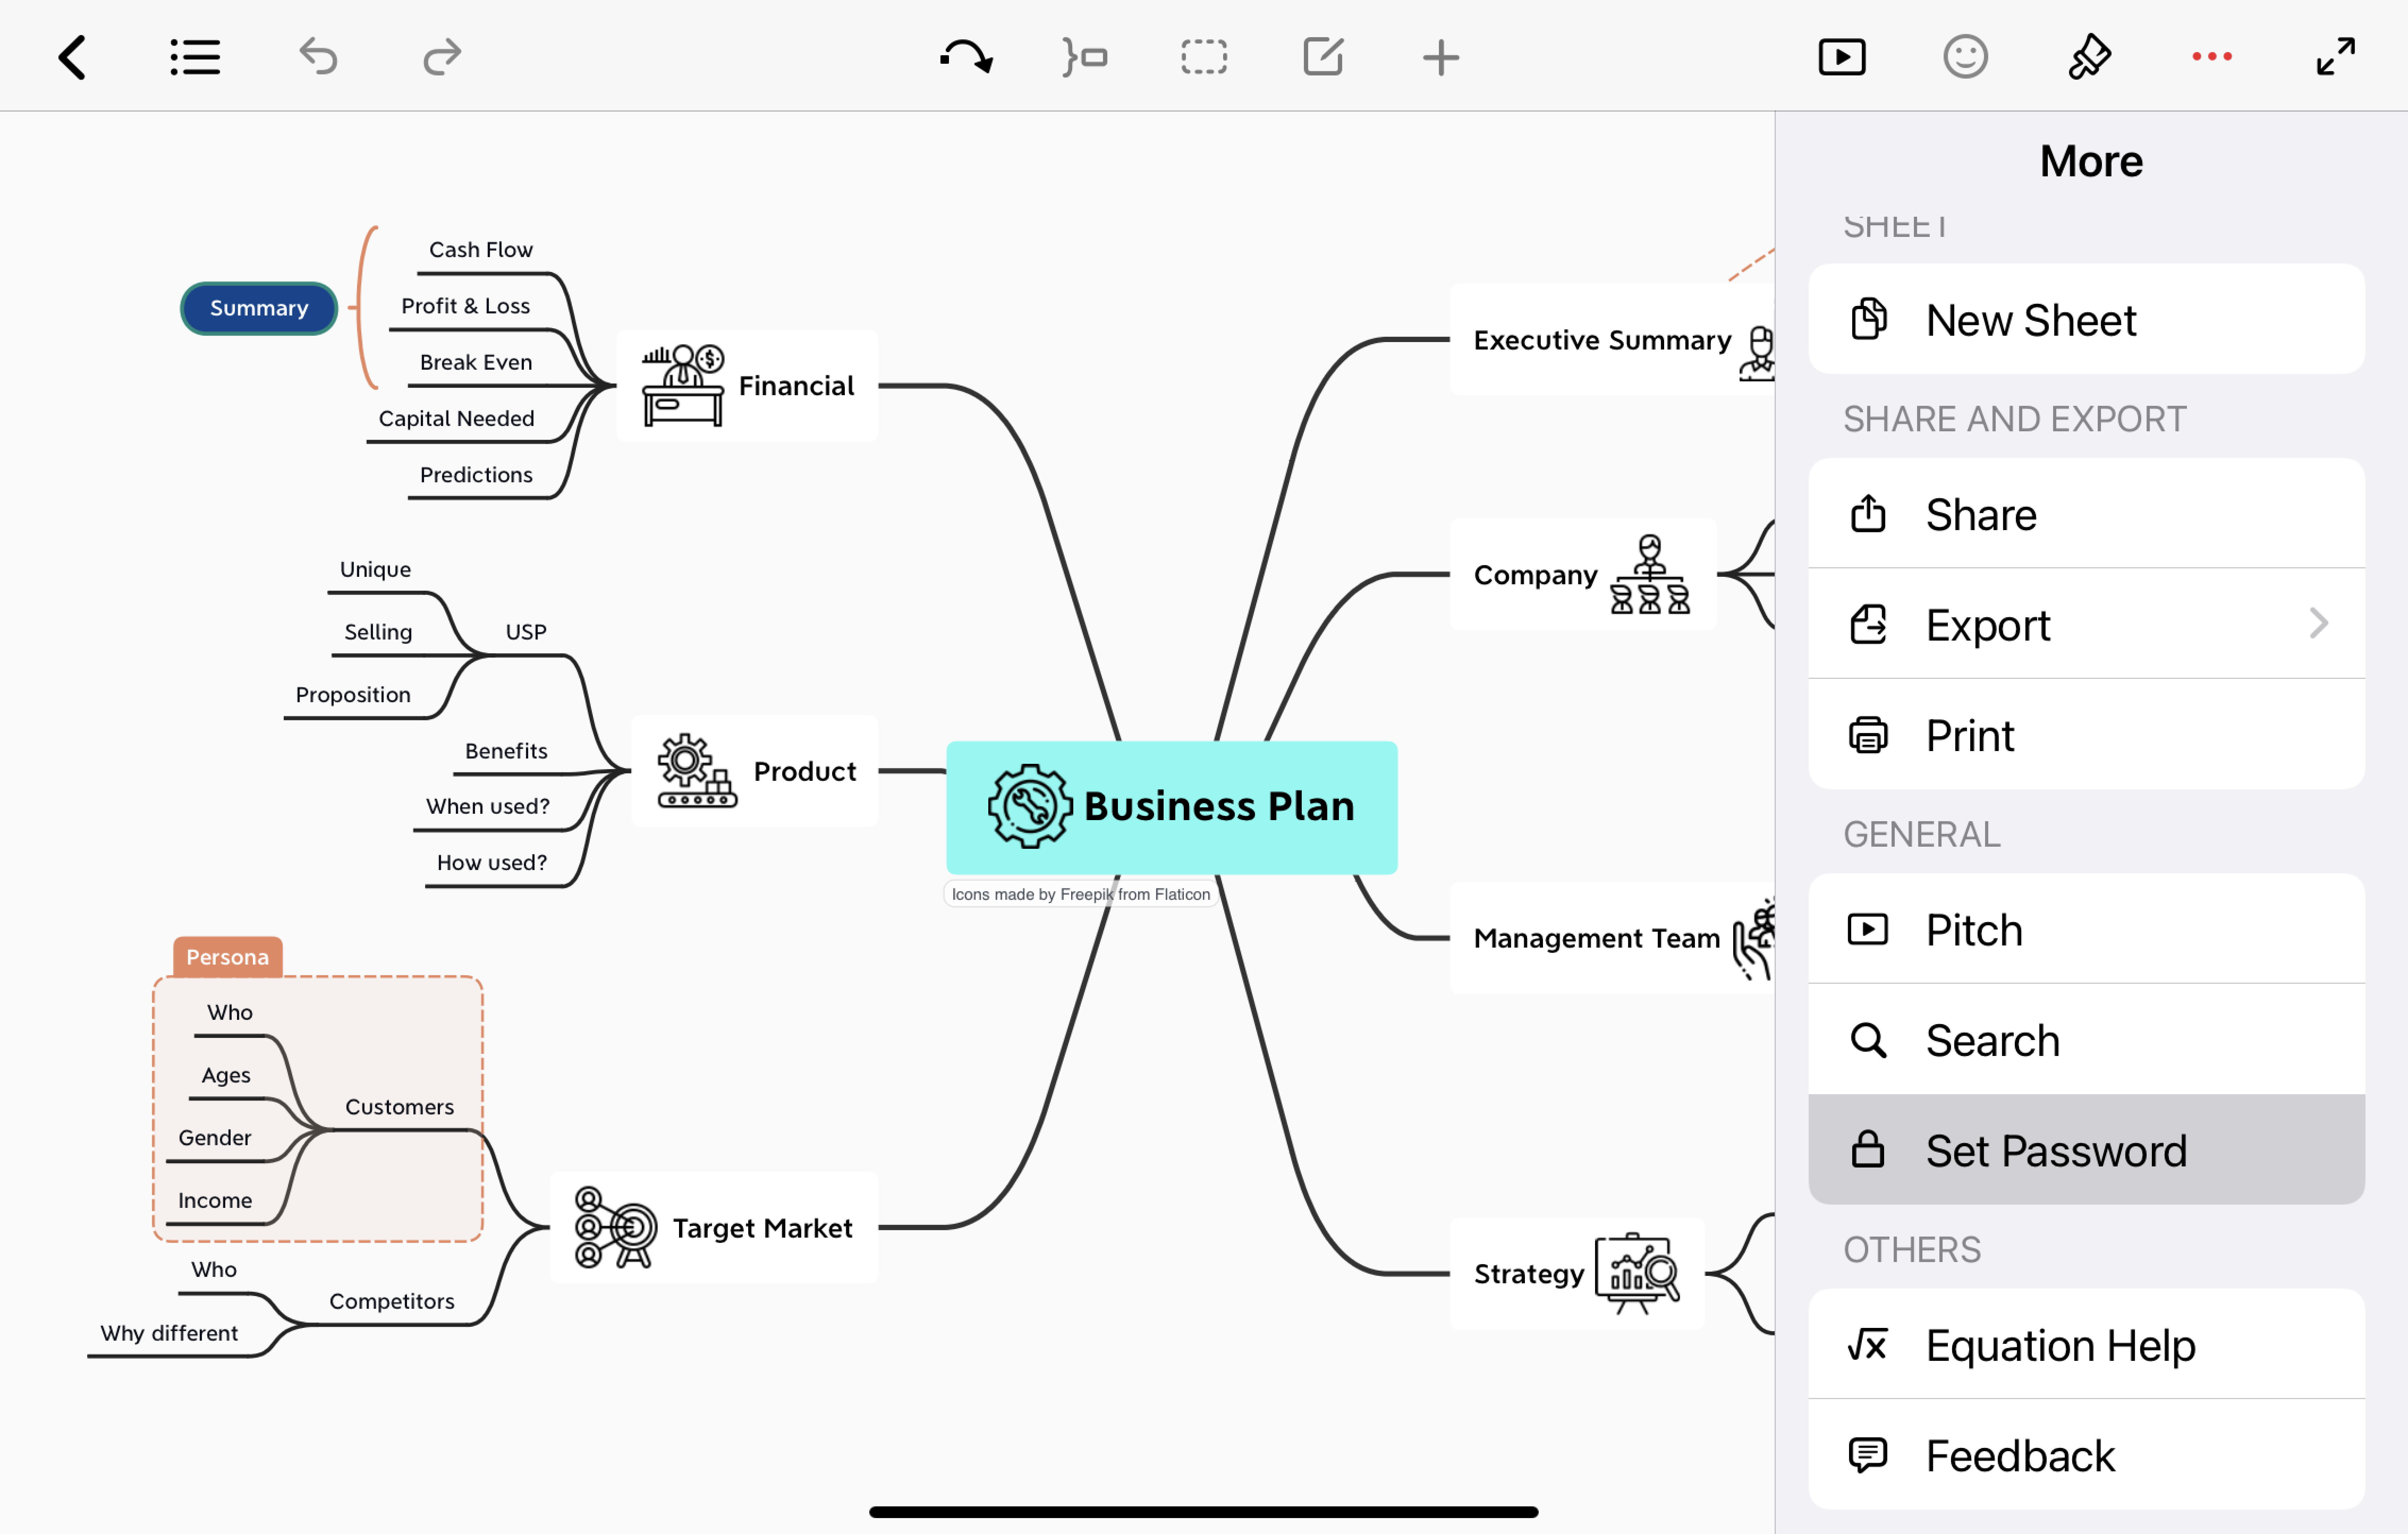This screenshot has height=1534, width=2408.
Task: Open the Export submenu
Action: click(x=2087, y=624)
